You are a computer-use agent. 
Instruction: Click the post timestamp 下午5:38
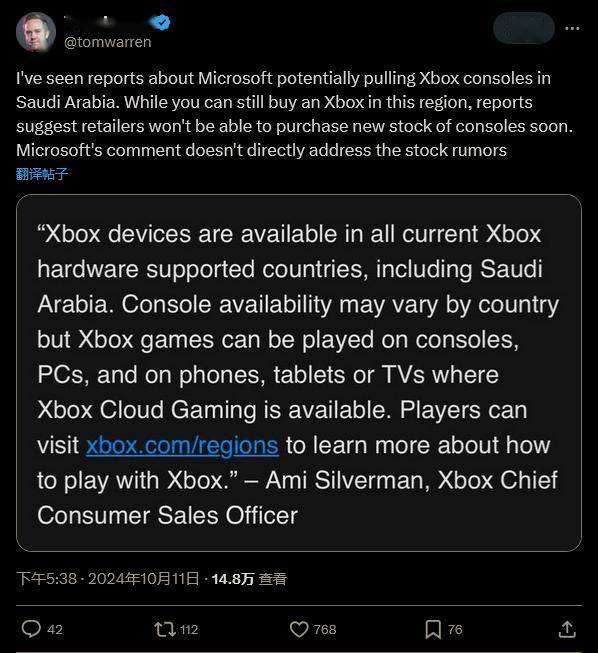point(47,578)
